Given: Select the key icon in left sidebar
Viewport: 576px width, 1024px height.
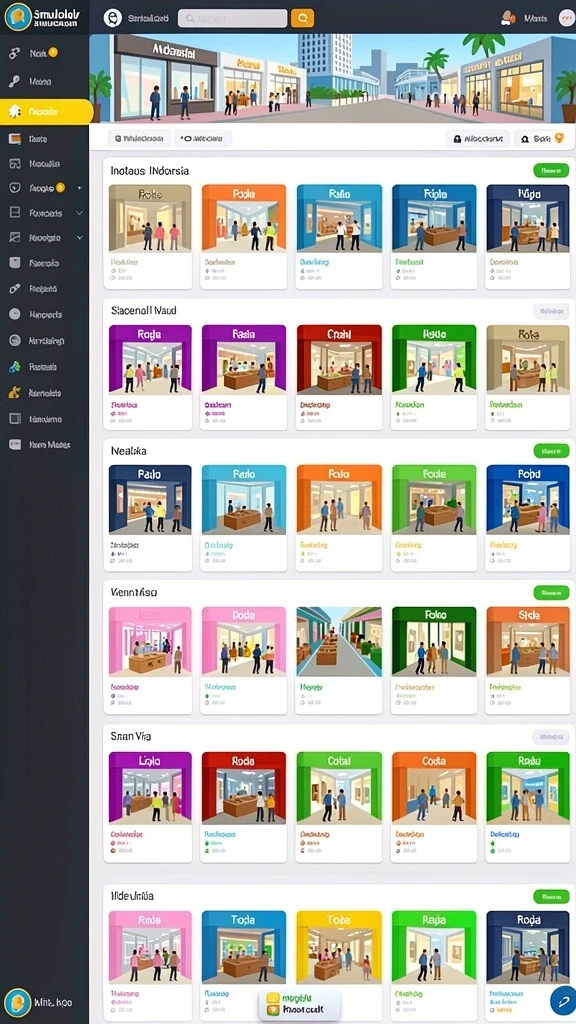Looking at the screenshot, I should [x=14, y=82].
